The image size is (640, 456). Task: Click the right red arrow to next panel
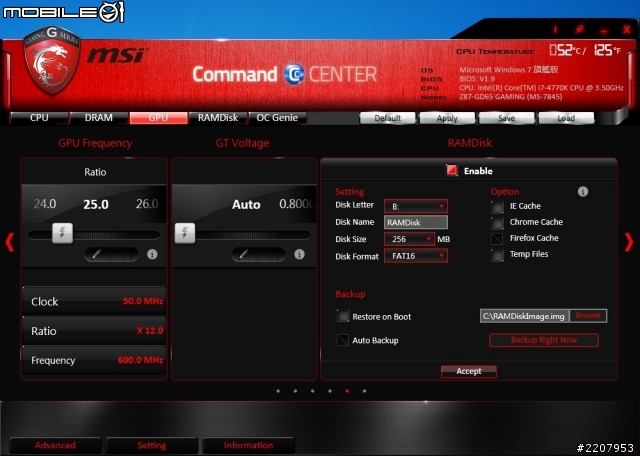click(x=629, y=242)
